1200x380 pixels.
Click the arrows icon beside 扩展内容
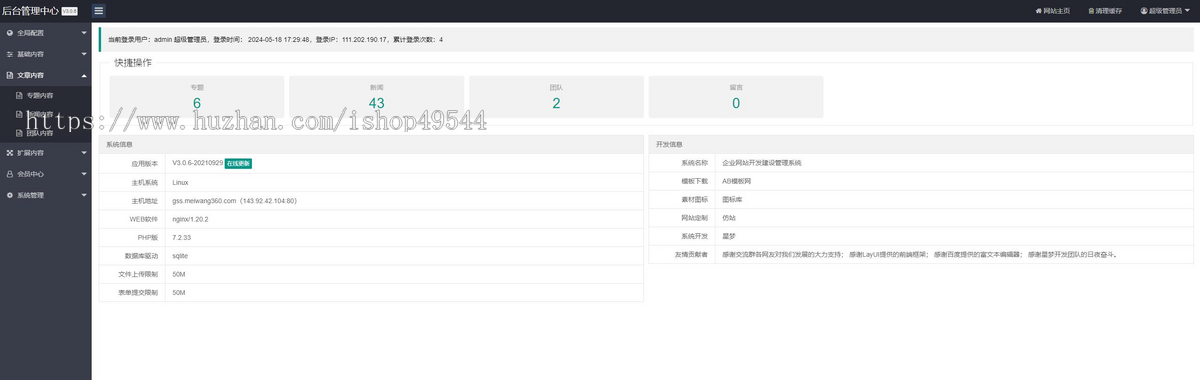[x=9, y=153]
